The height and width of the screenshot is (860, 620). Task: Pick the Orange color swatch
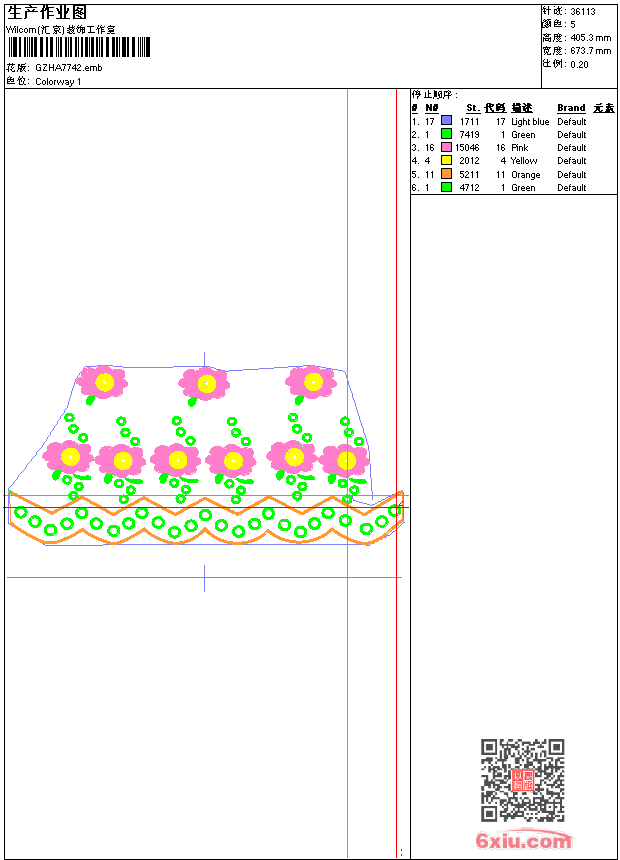click(447, 174)
